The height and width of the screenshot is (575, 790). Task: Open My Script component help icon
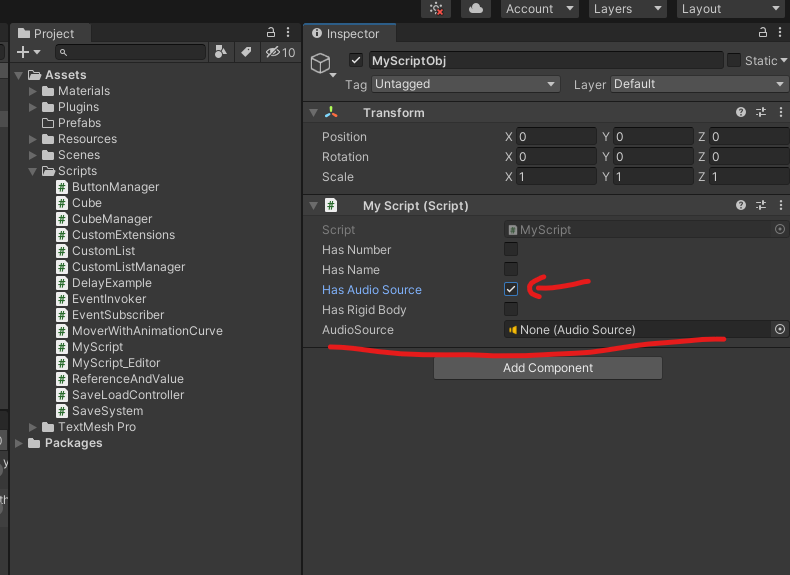741,205
